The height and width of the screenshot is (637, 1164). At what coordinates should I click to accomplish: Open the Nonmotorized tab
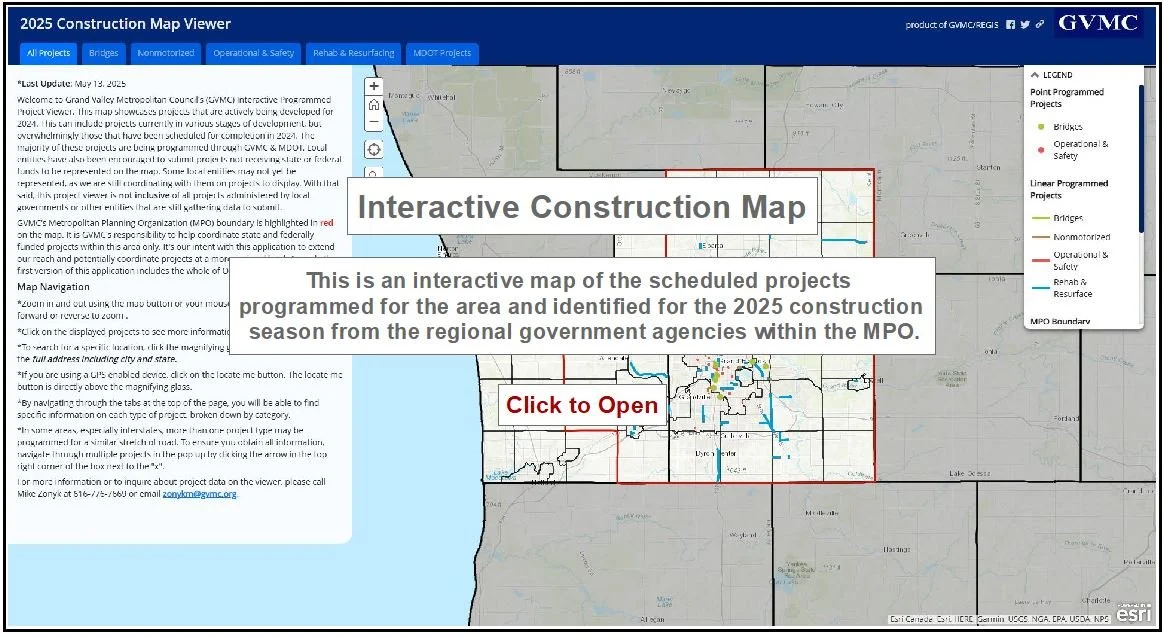tap(166, 53)
